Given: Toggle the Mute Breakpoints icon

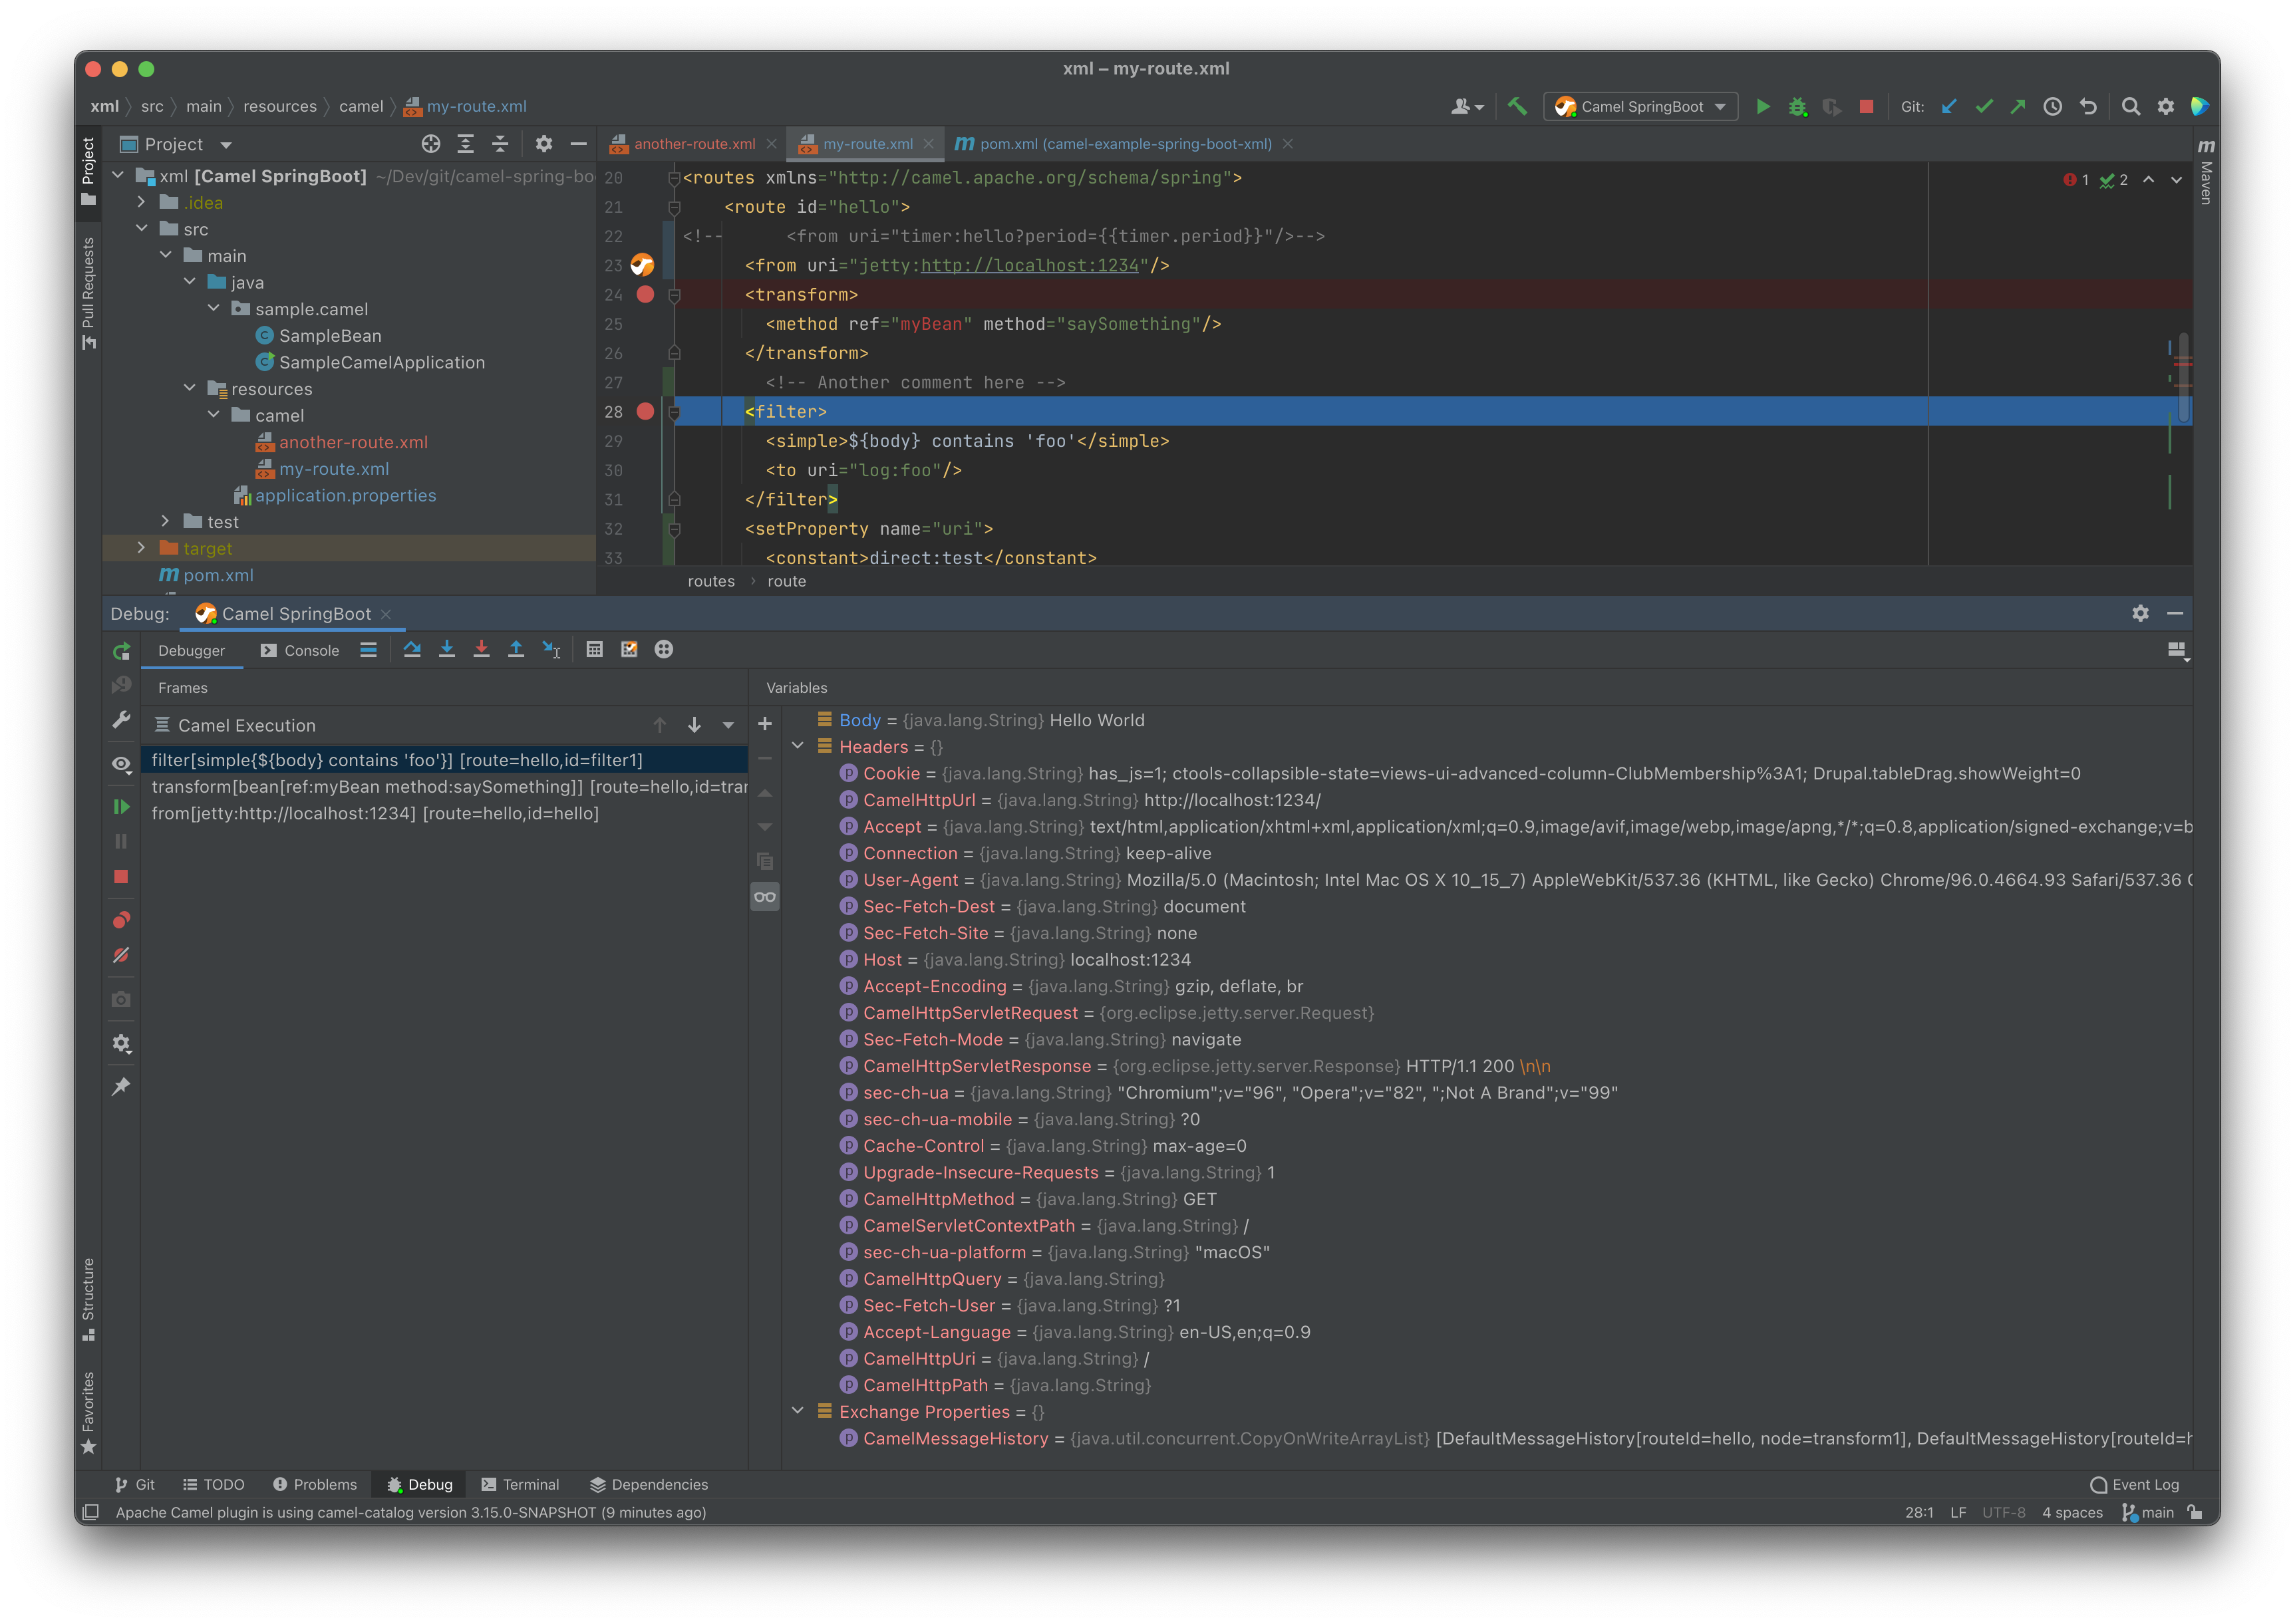Looking at the screenshot, I should coord(121,955).
